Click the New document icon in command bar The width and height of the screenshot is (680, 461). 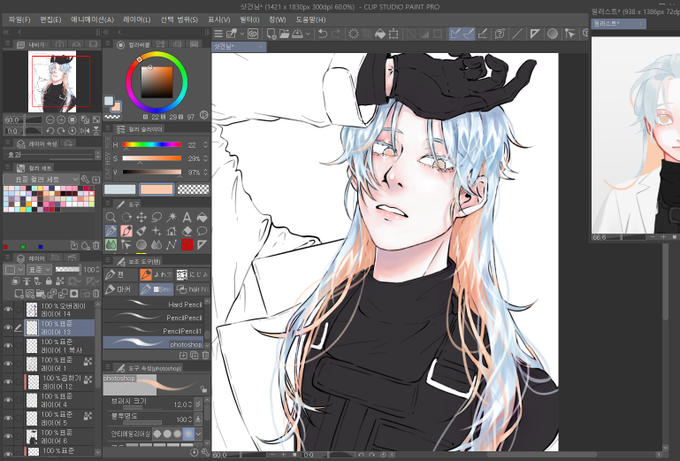coord(271,33)
